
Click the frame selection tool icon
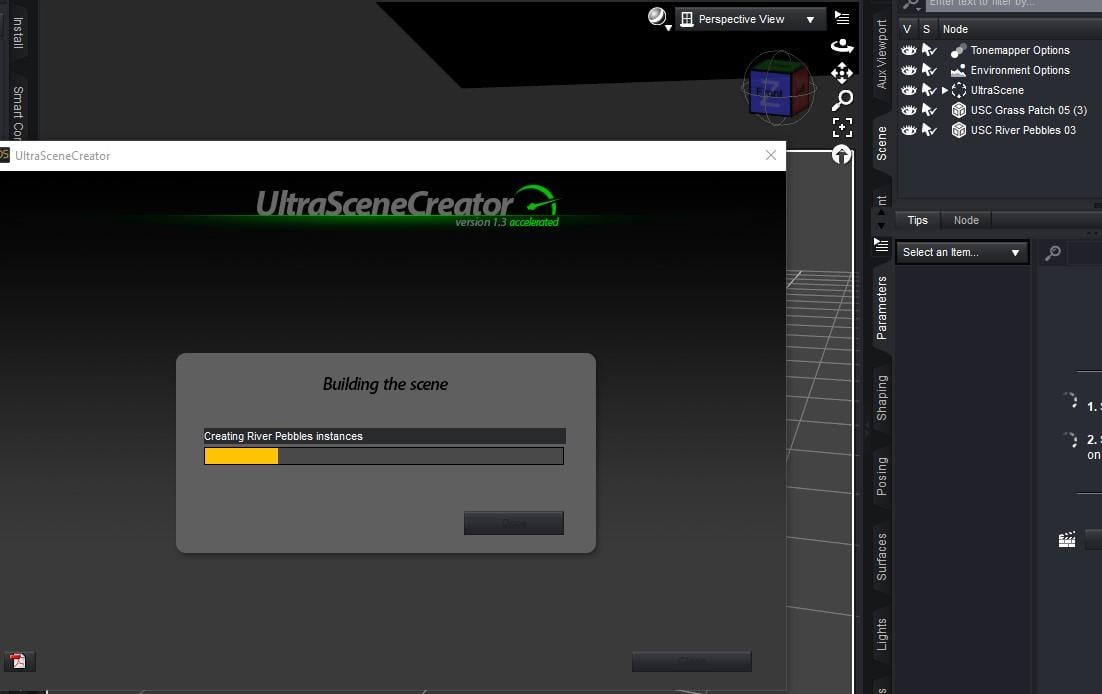click(x=842, y=127)
